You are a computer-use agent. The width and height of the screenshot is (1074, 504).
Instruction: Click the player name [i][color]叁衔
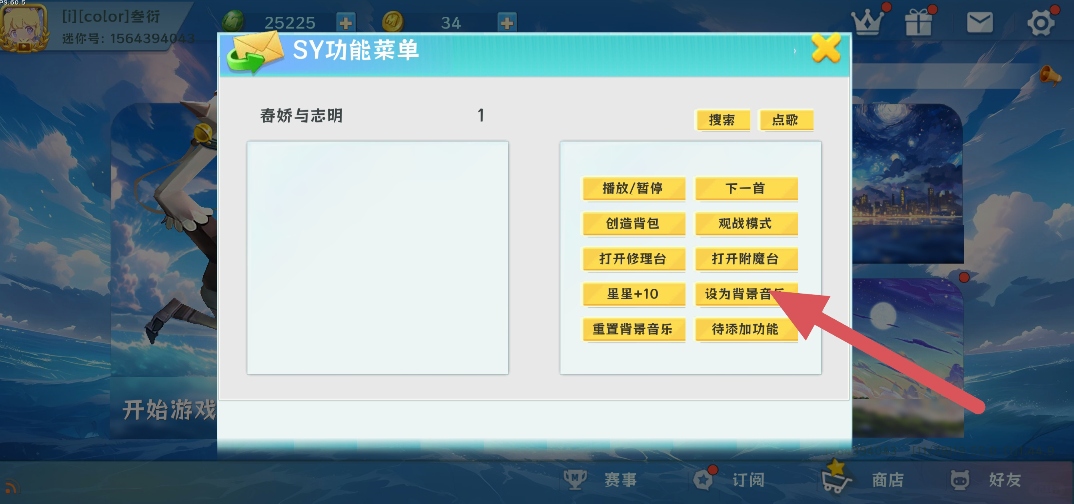(111, 16)
